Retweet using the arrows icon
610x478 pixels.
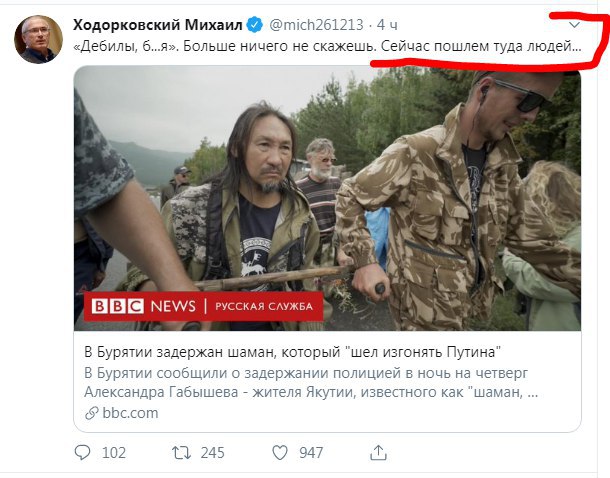[x=181, y=453]
